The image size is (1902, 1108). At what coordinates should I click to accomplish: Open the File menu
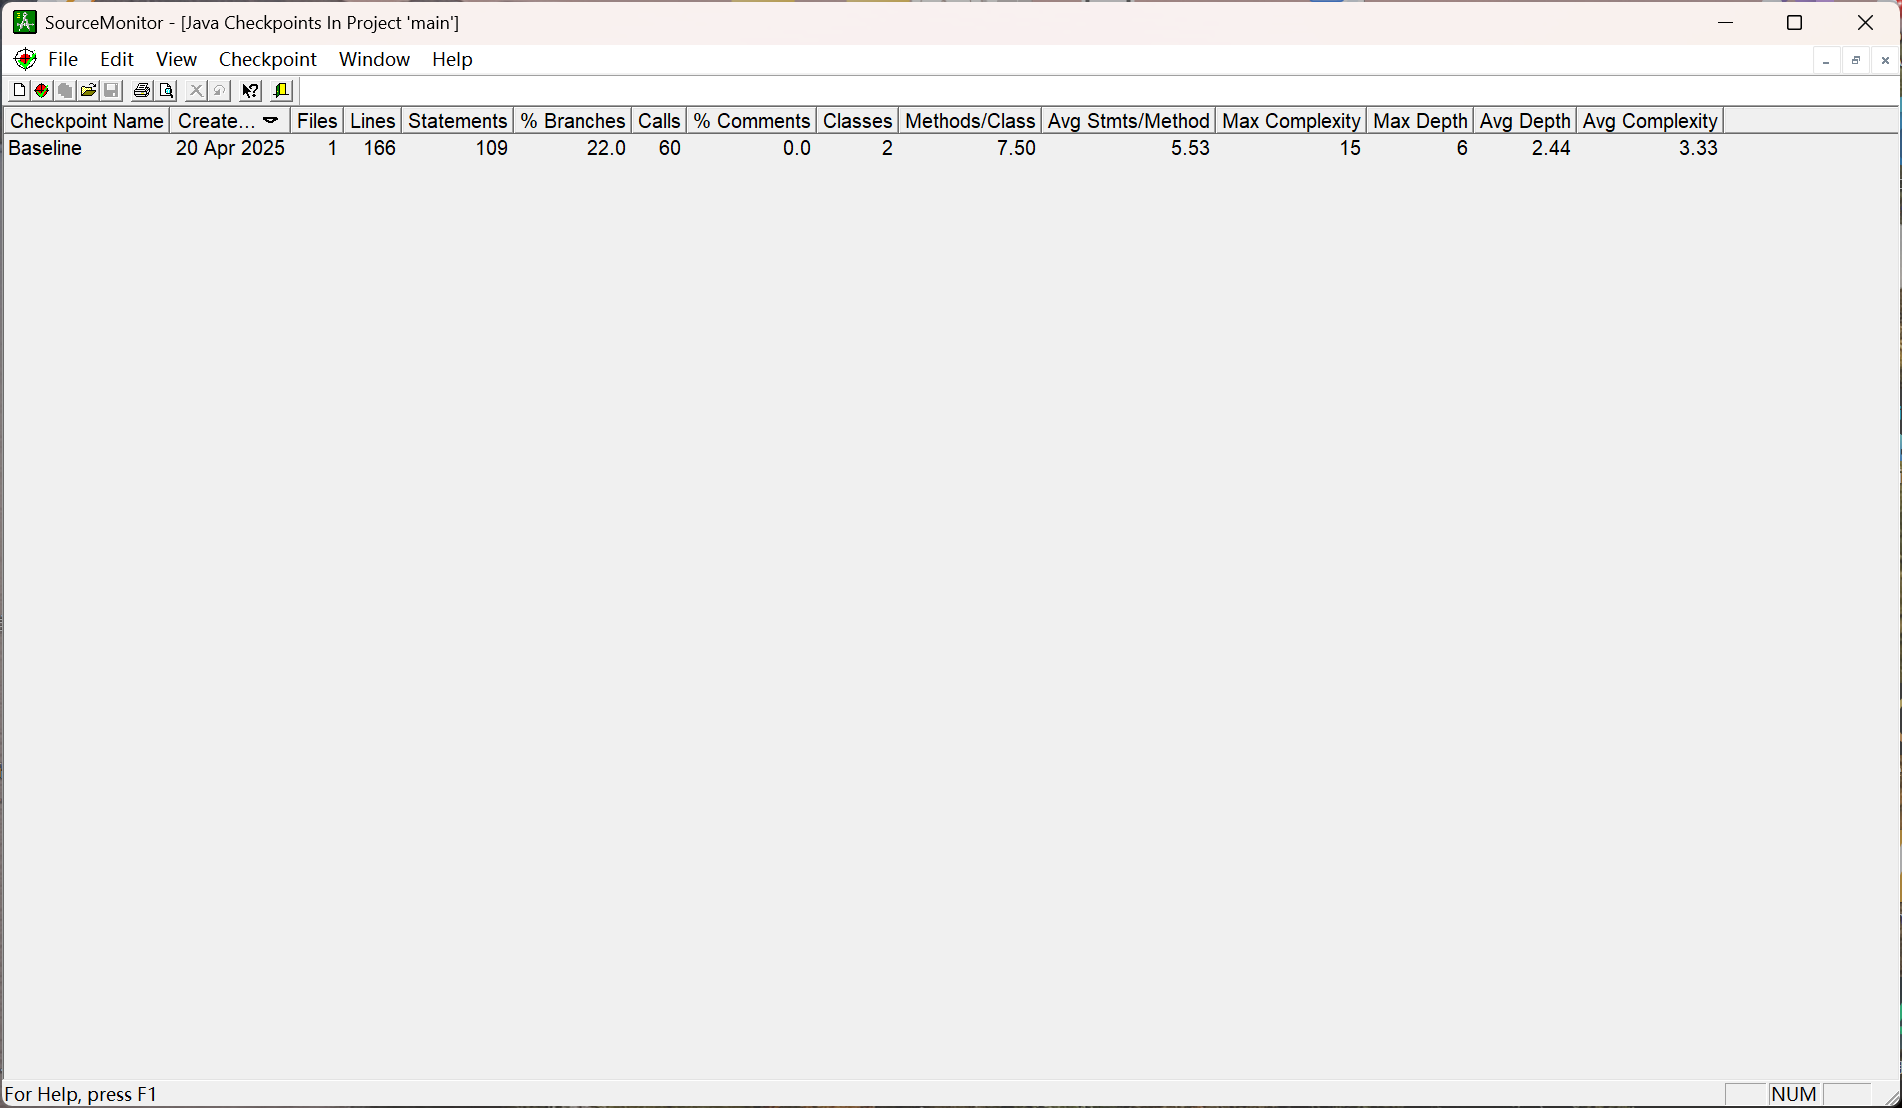click(x=63, y=59)
